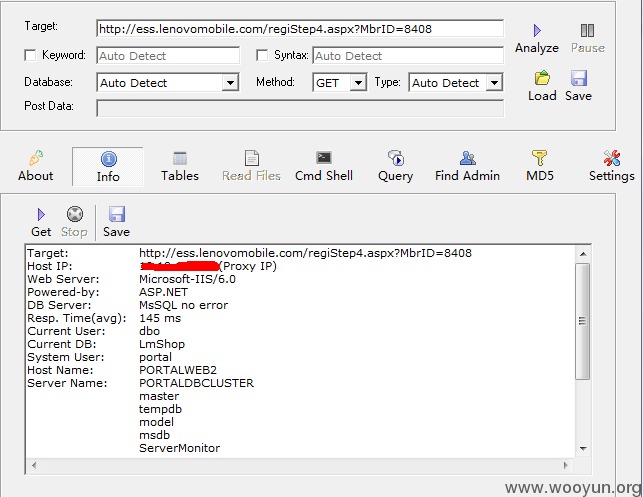Select the 'msdb' database entry
Viewport: 643px width, 497px height.
154,435
